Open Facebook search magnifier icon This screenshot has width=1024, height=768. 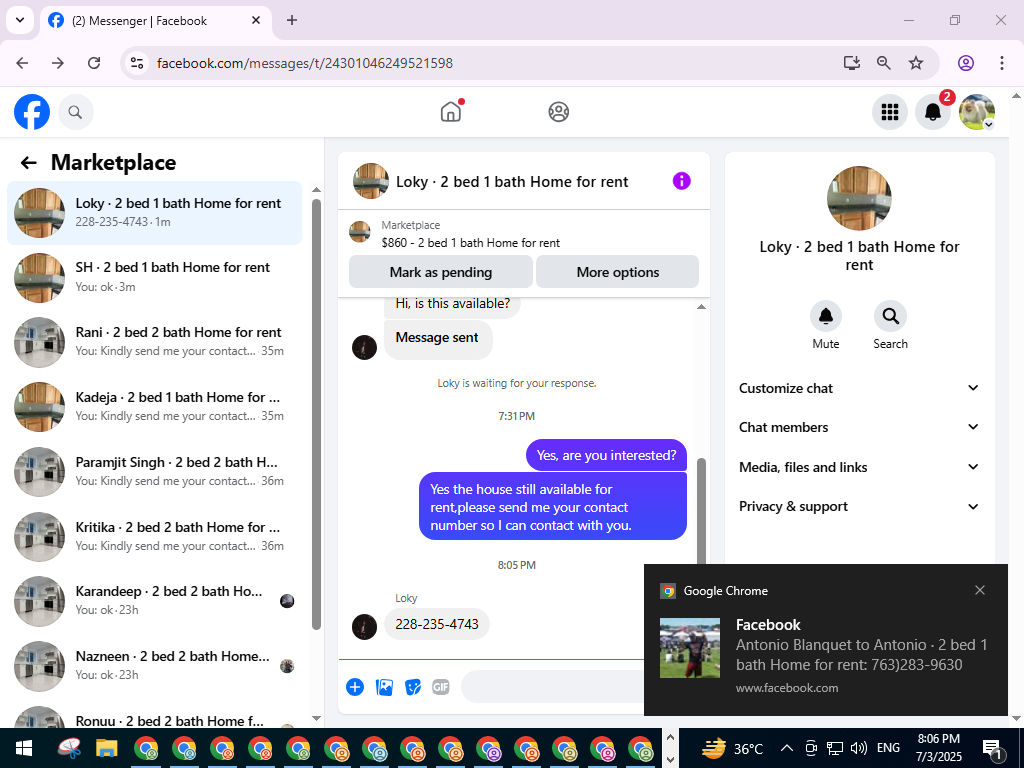click(x=76, y=112)
